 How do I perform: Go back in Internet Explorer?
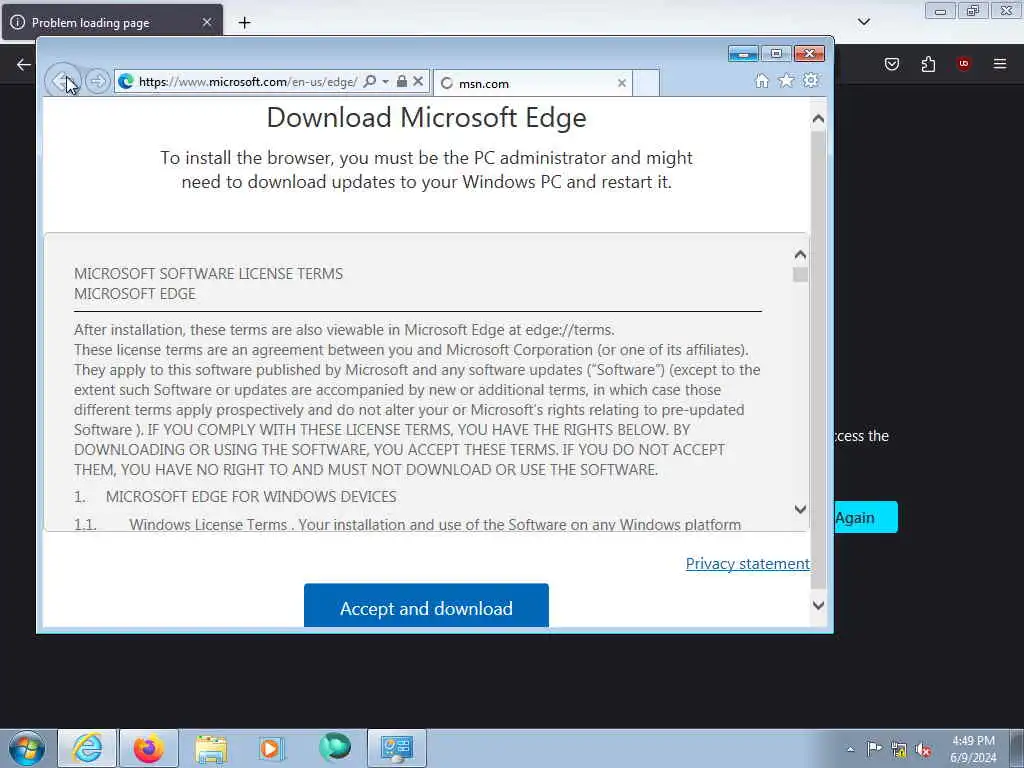[62, 82]
